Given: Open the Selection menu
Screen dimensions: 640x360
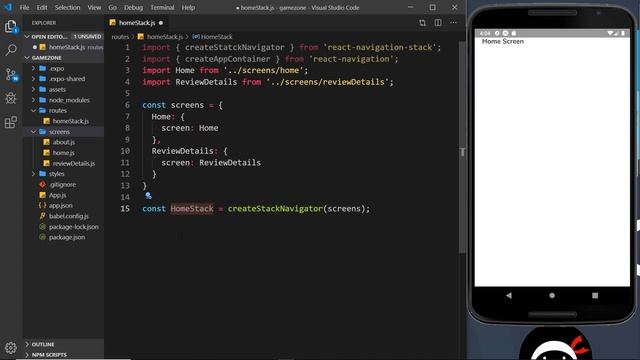Looking at the screenshot, I should 67,7.
